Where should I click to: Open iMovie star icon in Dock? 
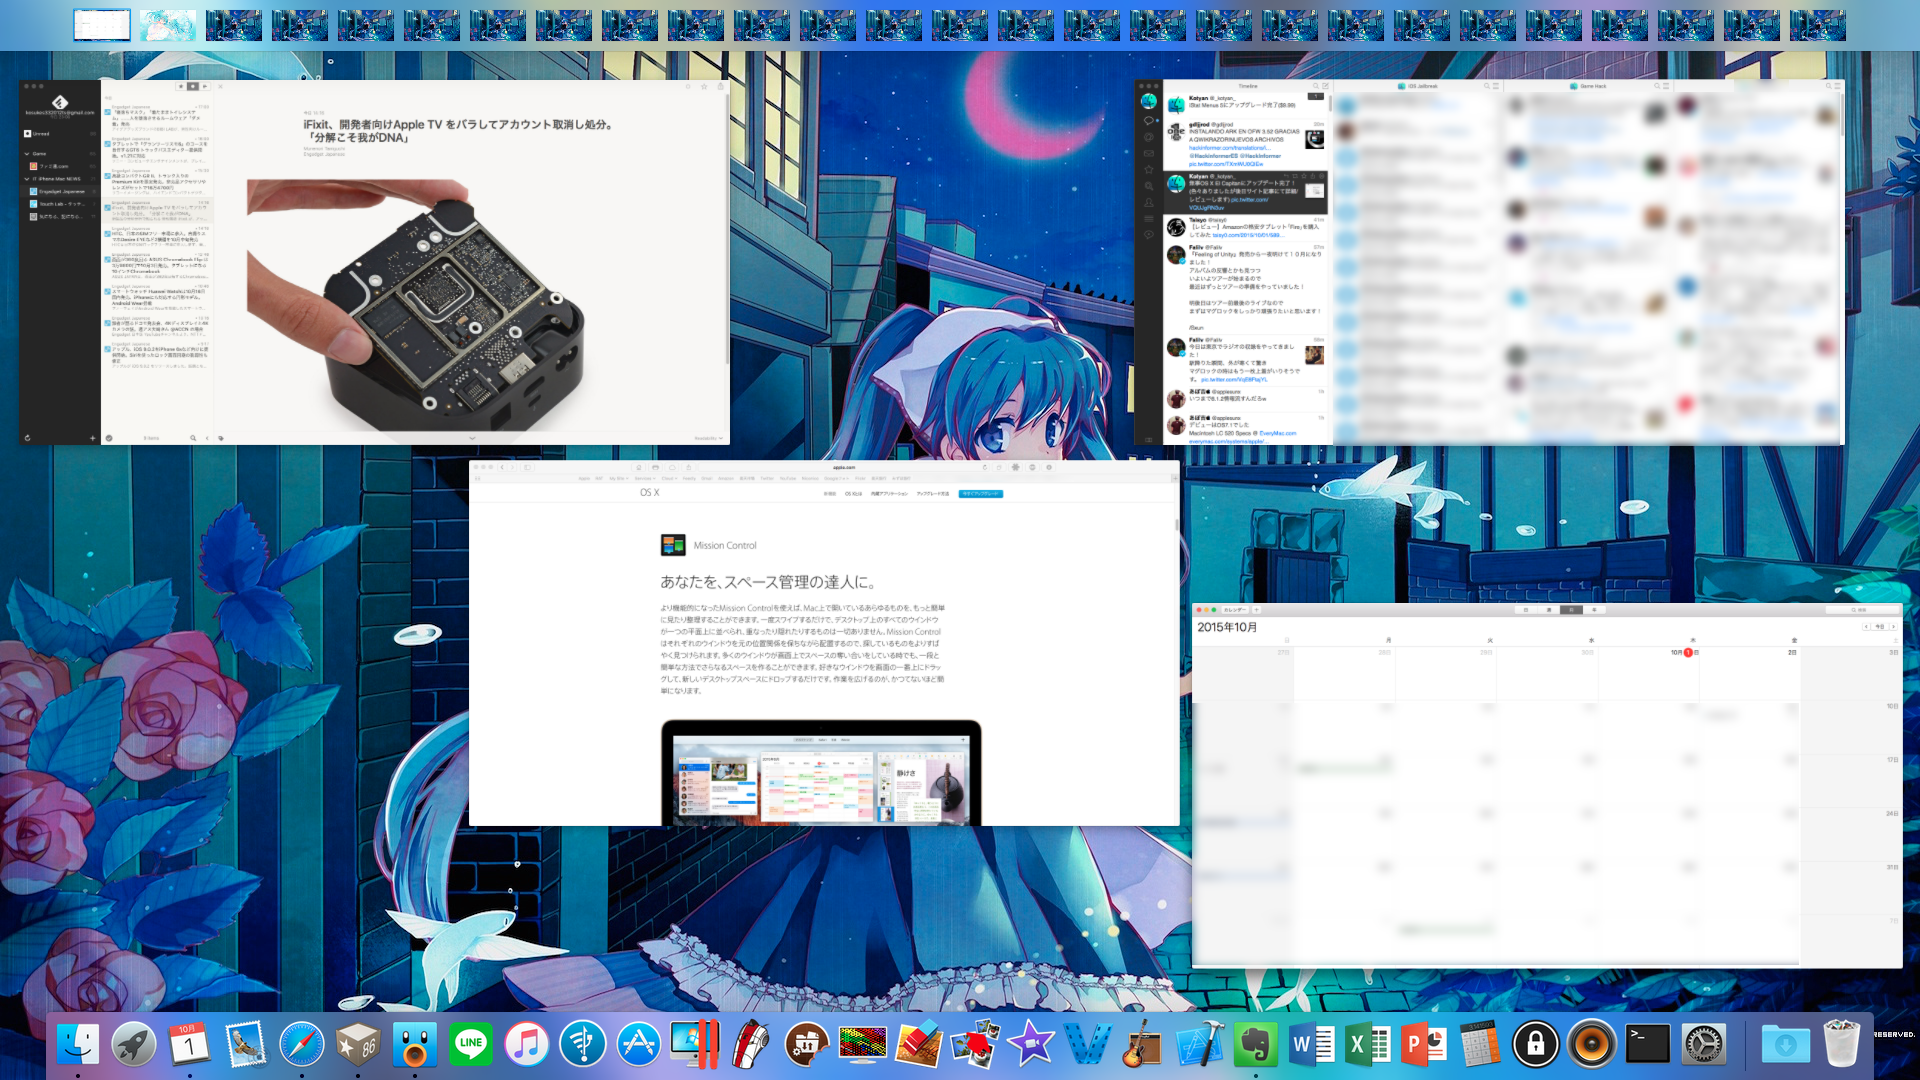[1030, 1045]
